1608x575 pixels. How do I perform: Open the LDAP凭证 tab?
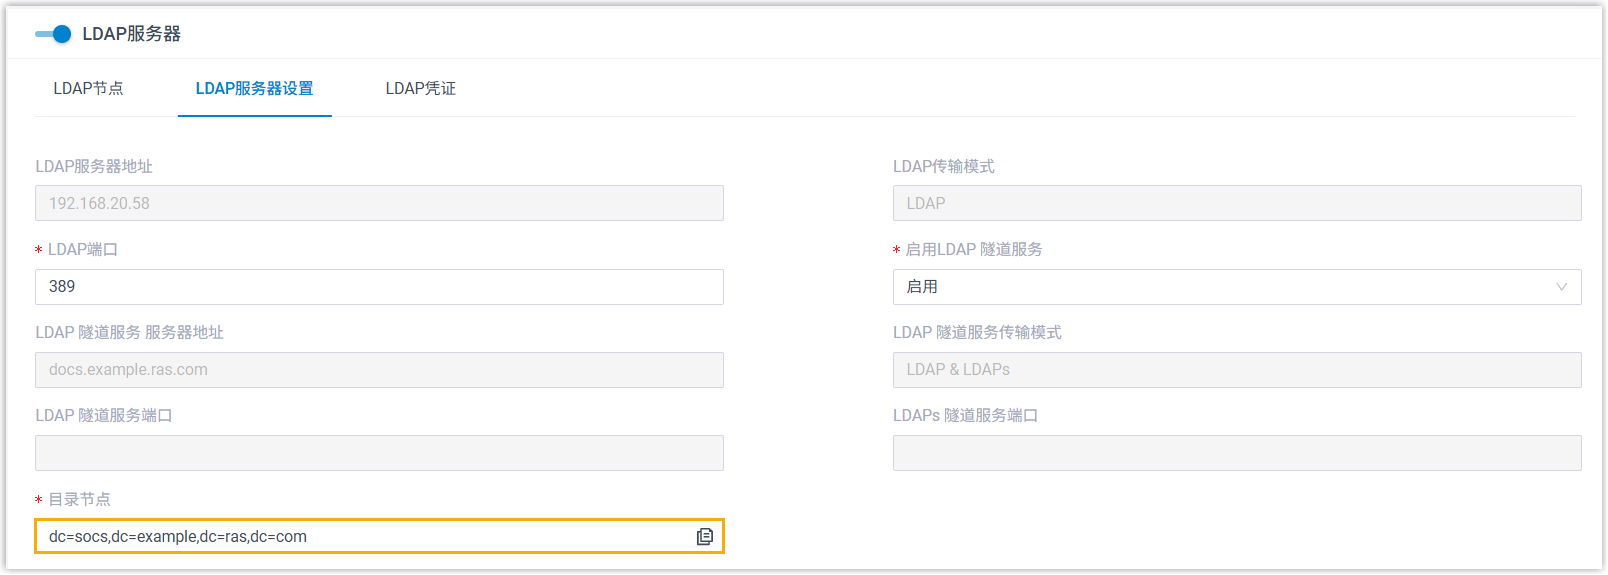pyautogui.click(x=420, y=89)
